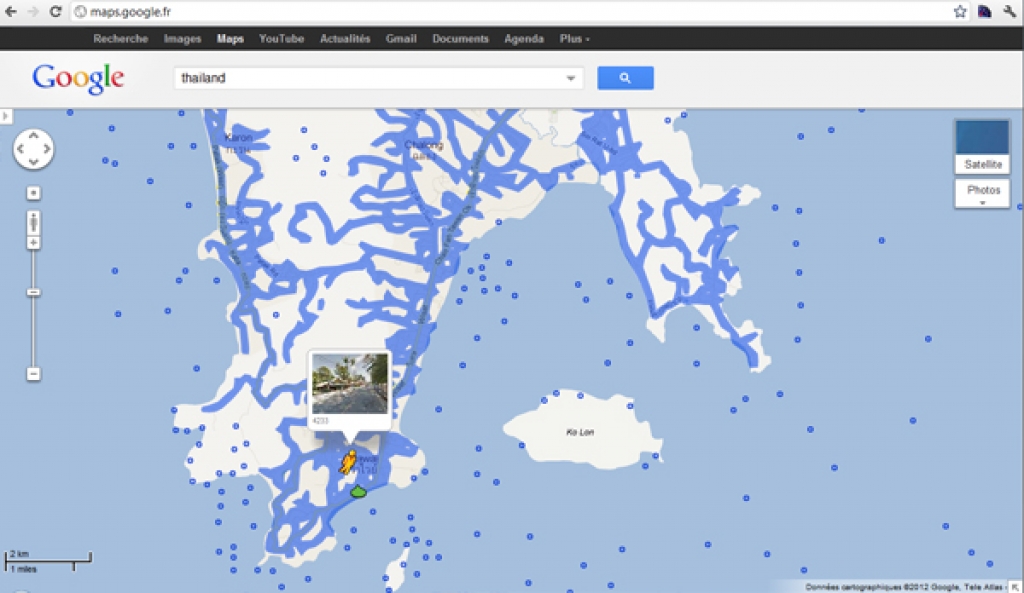Open Recherche in the Google bar
The width and height of the screenshot is (1024, 593).
[121, 39]
